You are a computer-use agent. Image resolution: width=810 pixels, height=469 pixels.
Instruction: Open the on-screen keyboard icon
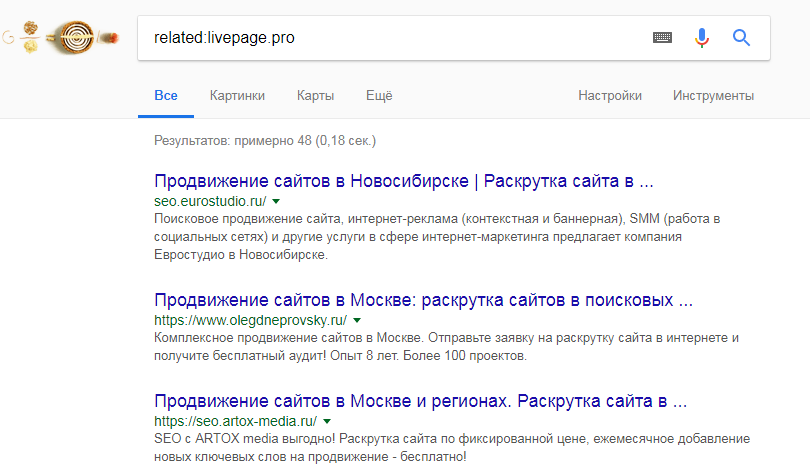[x=662, y=37]
